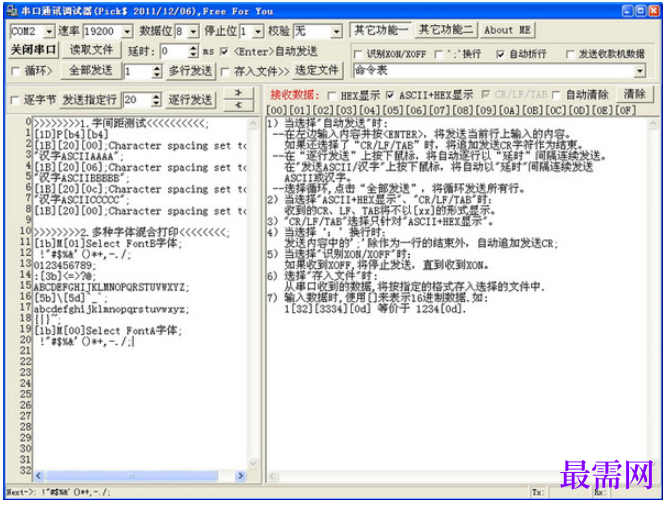Click the left-arrow transfer button
The height and width of the screenshot is (506, 672).
(x=238, y=105)
